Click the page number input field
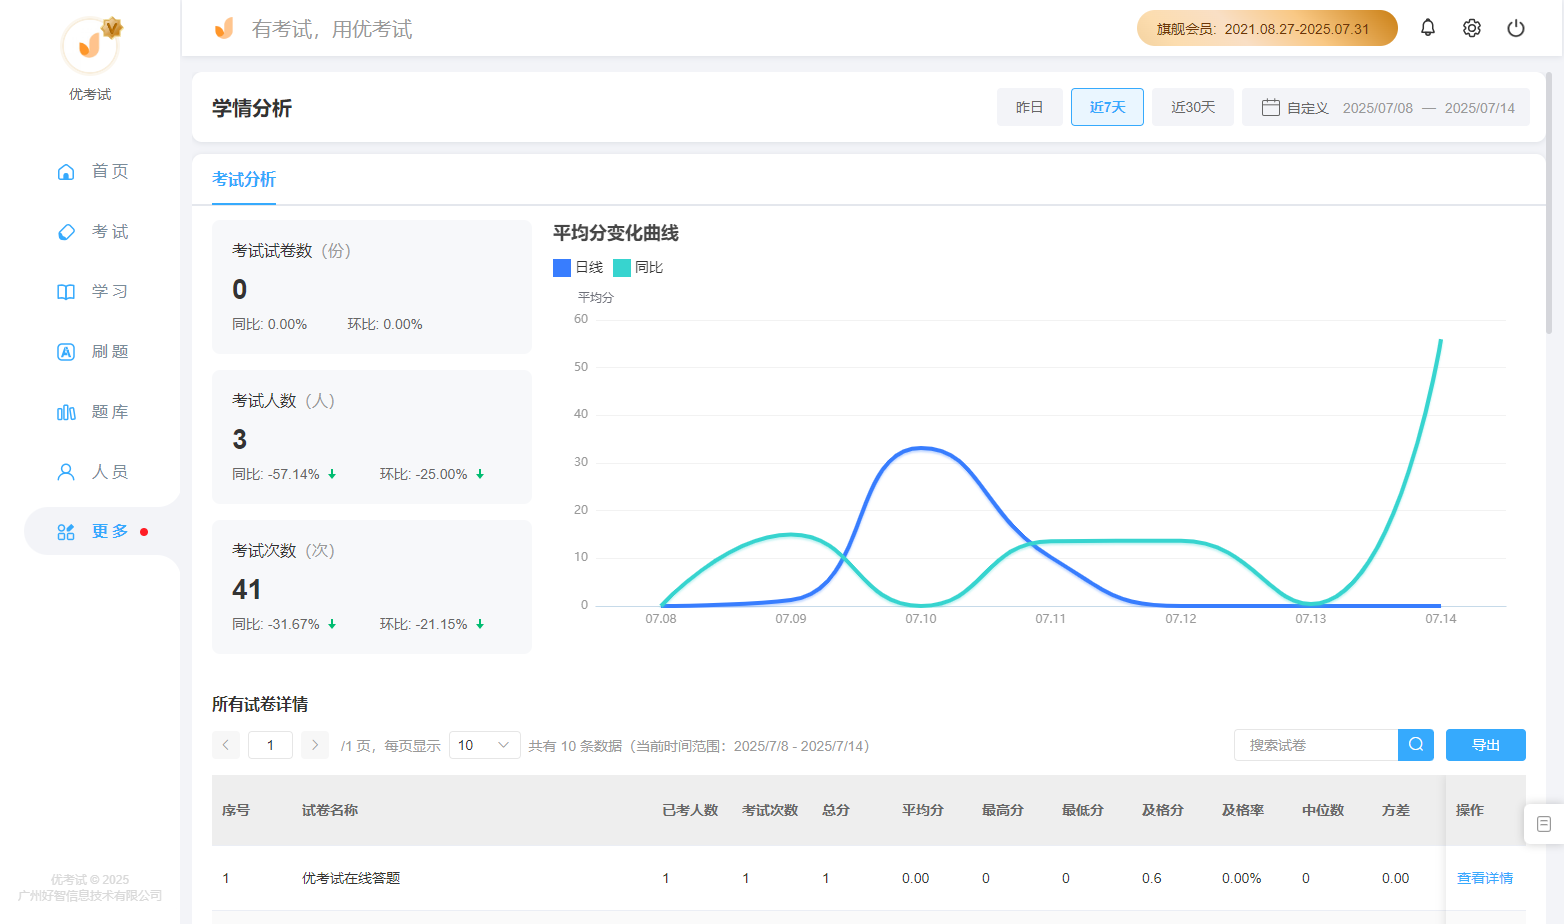 [270, 745]
